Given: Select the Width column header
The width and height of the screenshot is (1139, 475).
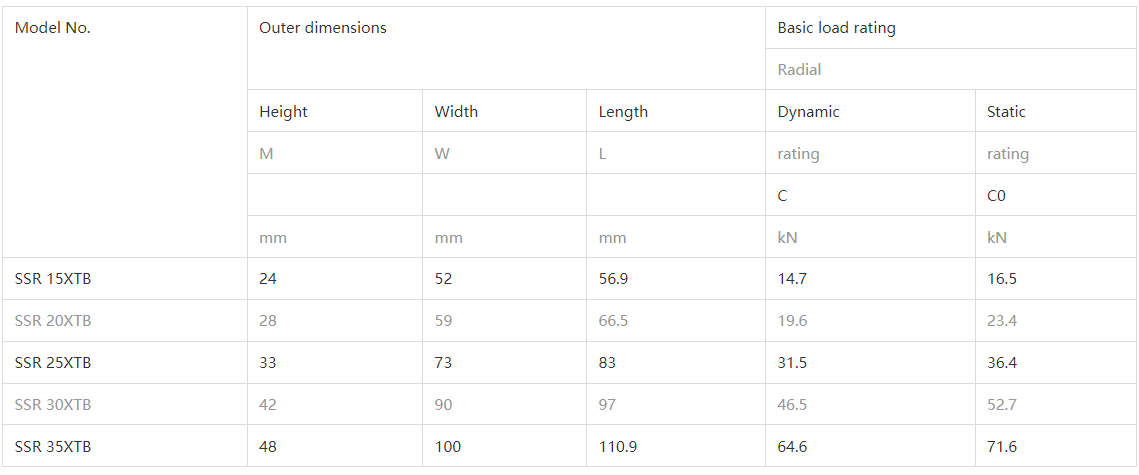Looking at the screenshot, I should (x=456, y=112).
